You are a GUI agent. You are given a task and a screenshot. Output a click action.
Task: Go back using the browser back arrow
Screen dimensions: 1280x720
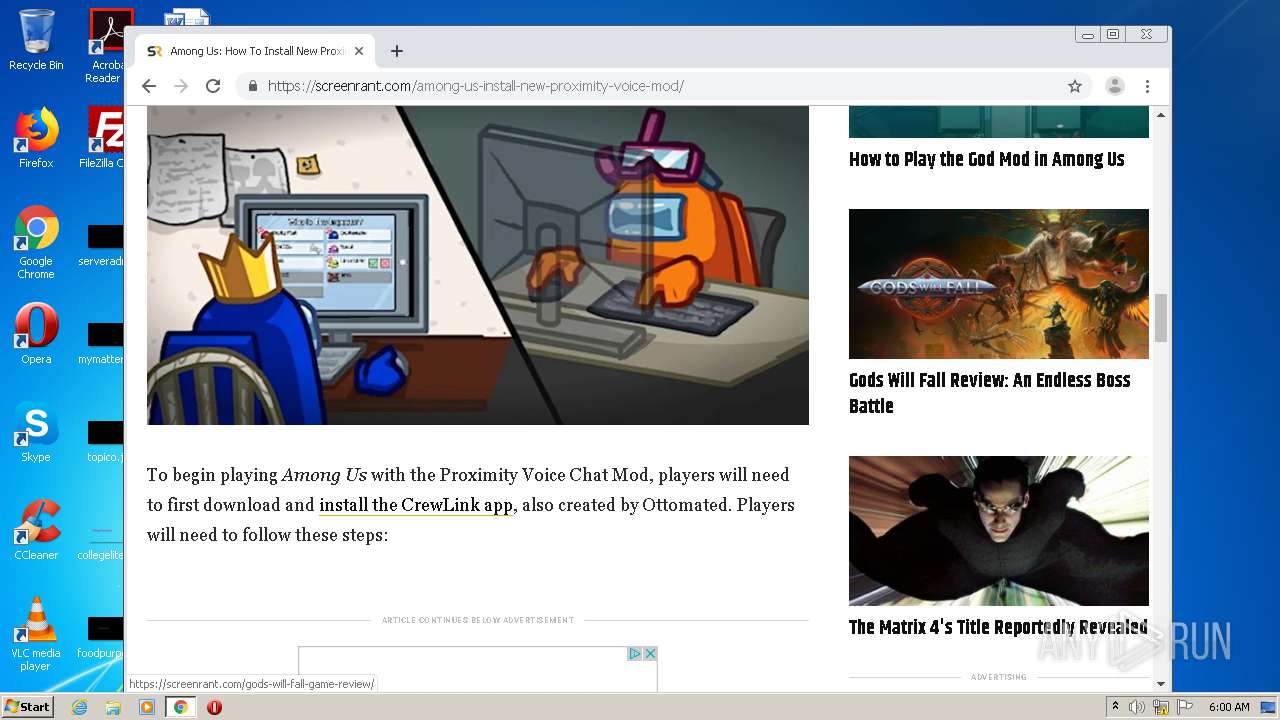[x=149, y=86]
